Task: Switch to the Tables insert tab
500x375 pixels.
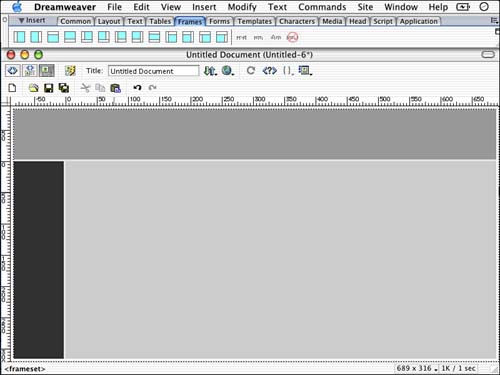Action: pos(160,21)
